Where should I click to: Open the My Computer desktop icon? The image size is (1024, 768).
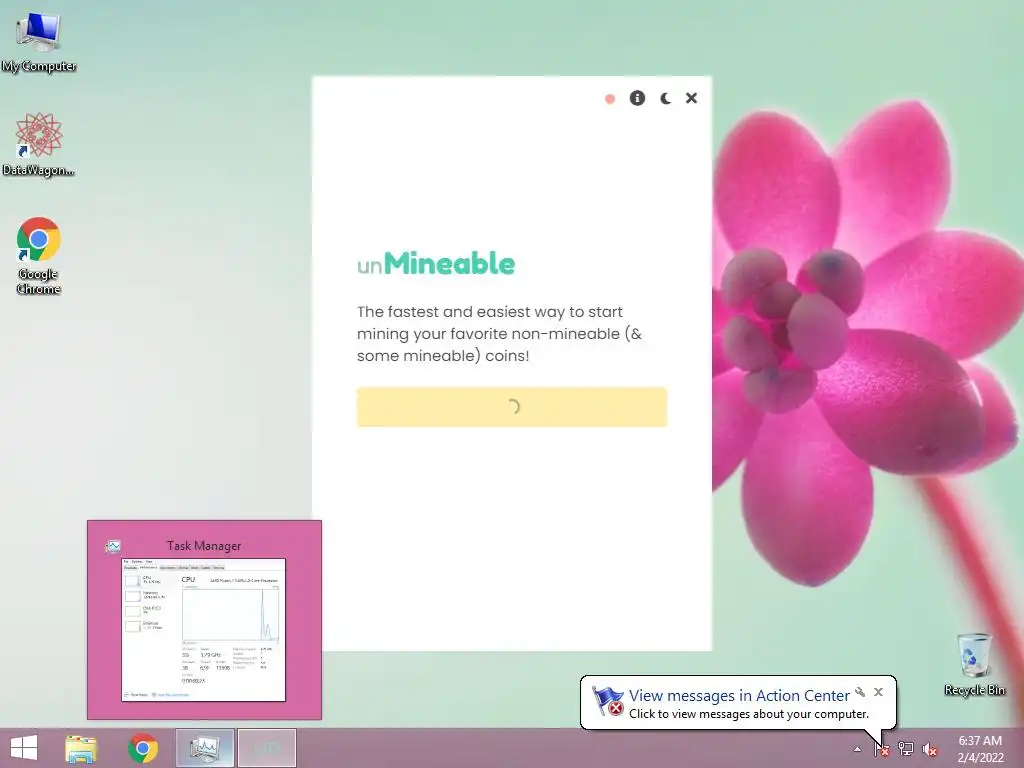39,43
